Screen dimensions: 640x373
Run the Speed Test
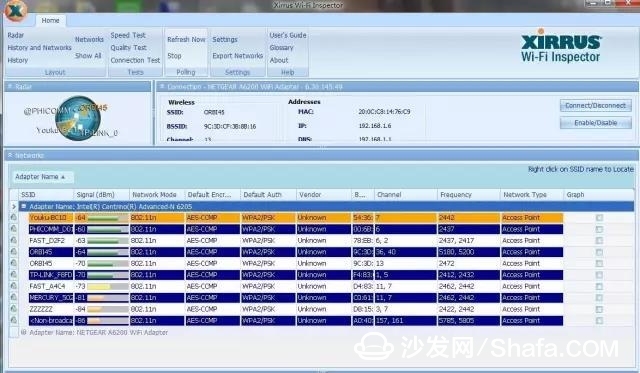click(x=128, y=35)
